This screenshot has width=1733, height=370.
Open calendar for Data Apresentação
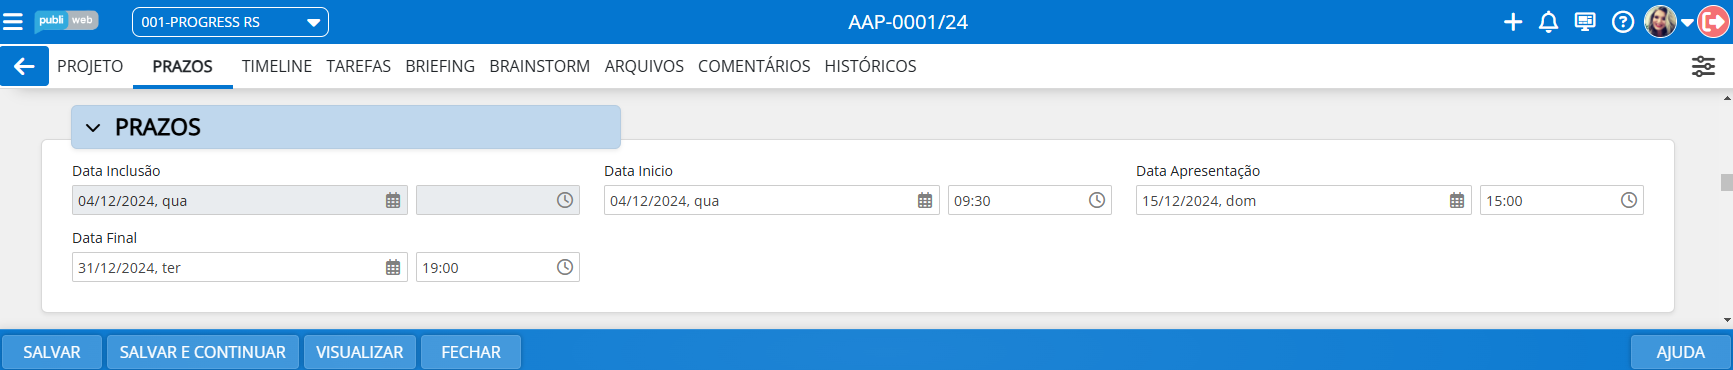[x=1457, y=200]
